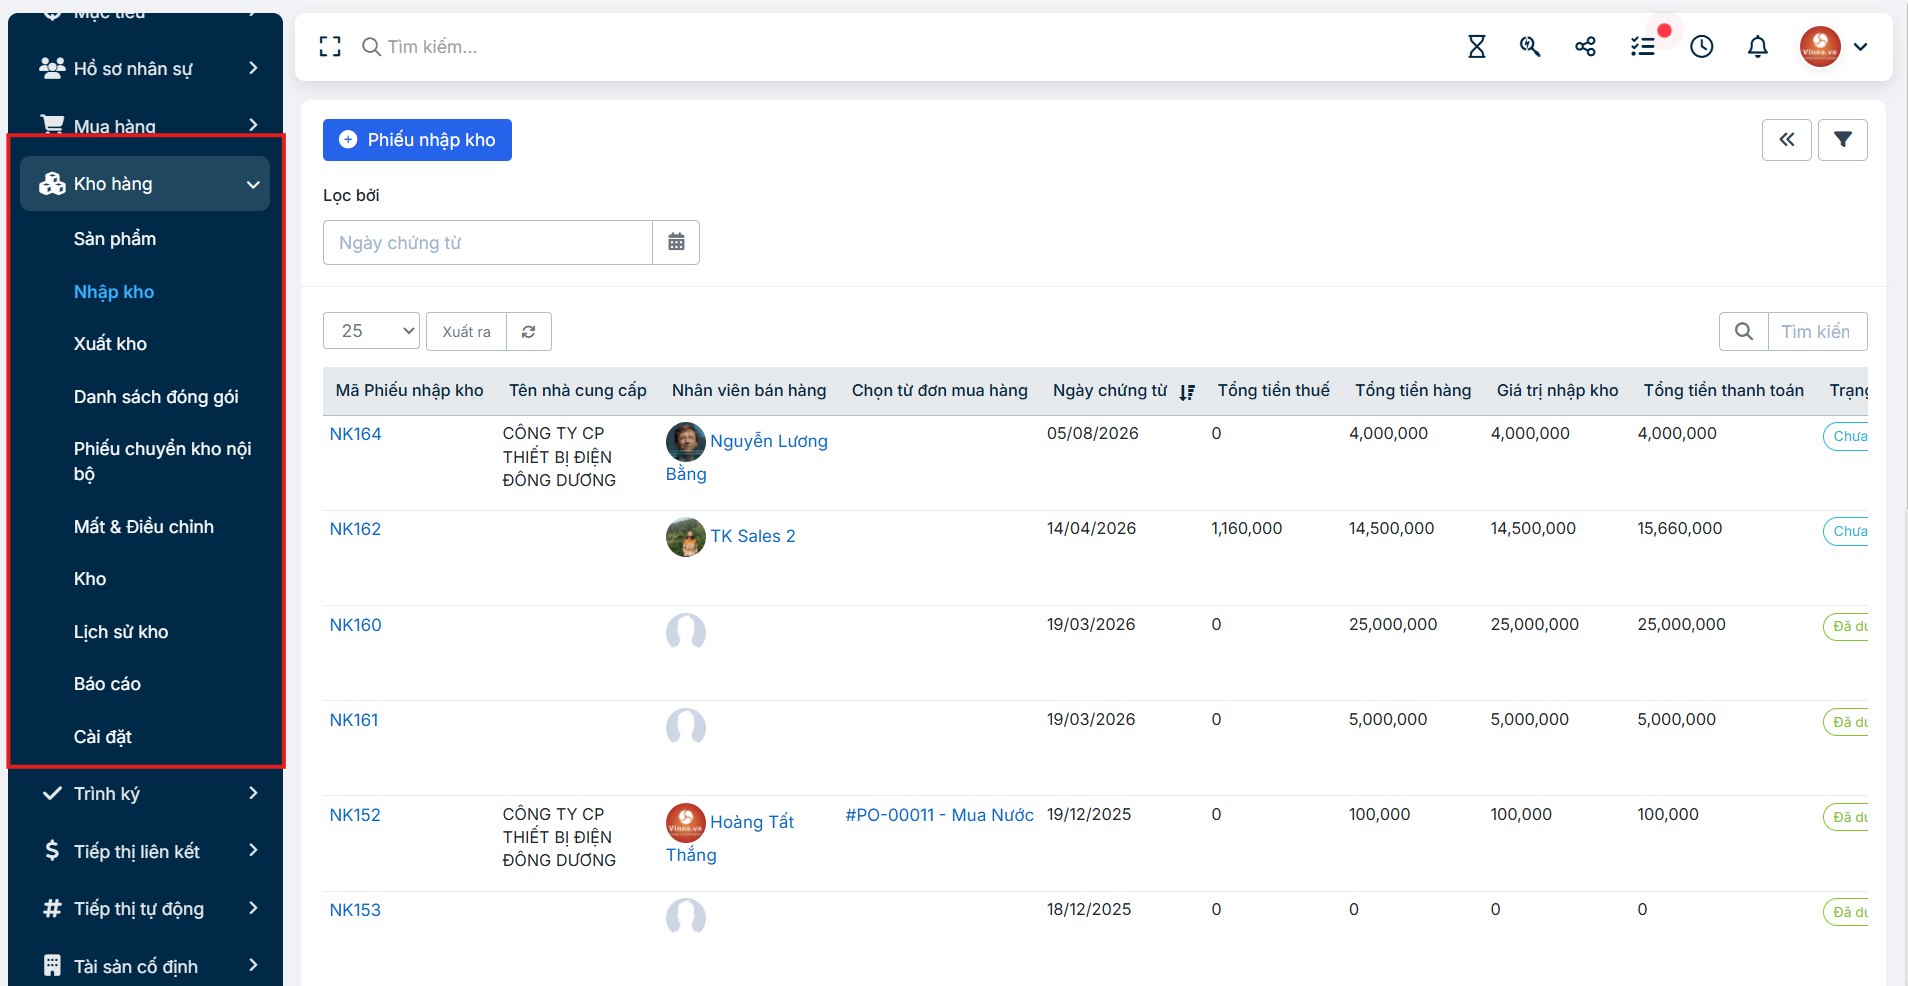The width and height of the screenshot is (1908, 986).
Task: Click the table search magnifier icon
Action: (x=1744, y=332)
